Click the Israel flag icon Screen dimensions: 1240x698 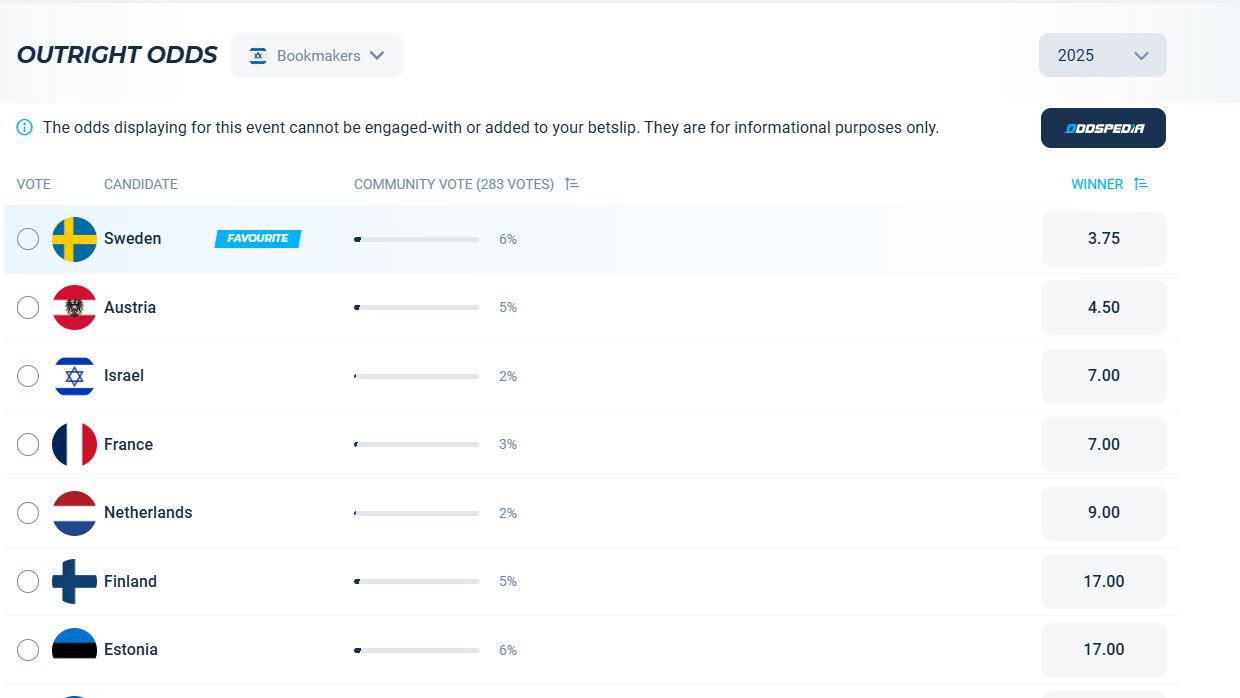(x=74, y=376)
